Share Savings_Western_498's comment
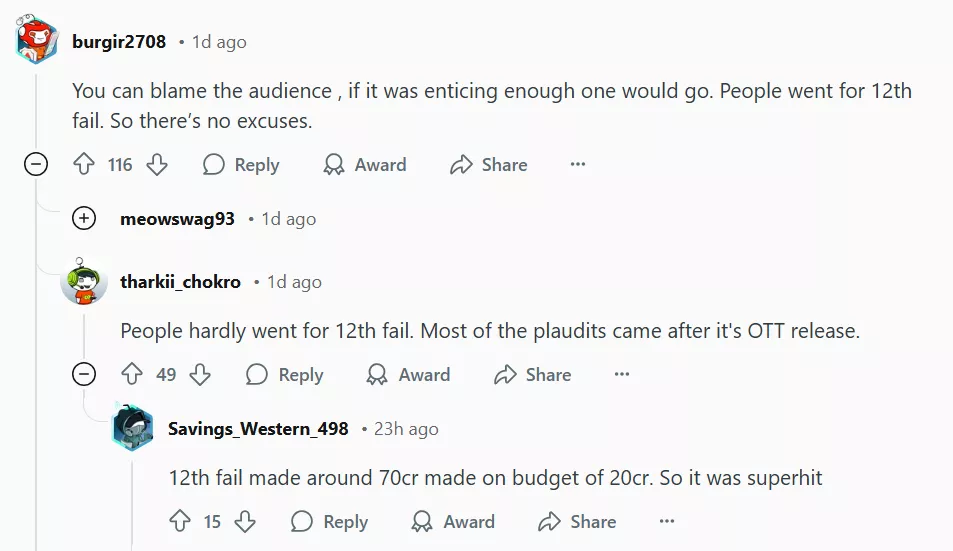 click(577, 522)
